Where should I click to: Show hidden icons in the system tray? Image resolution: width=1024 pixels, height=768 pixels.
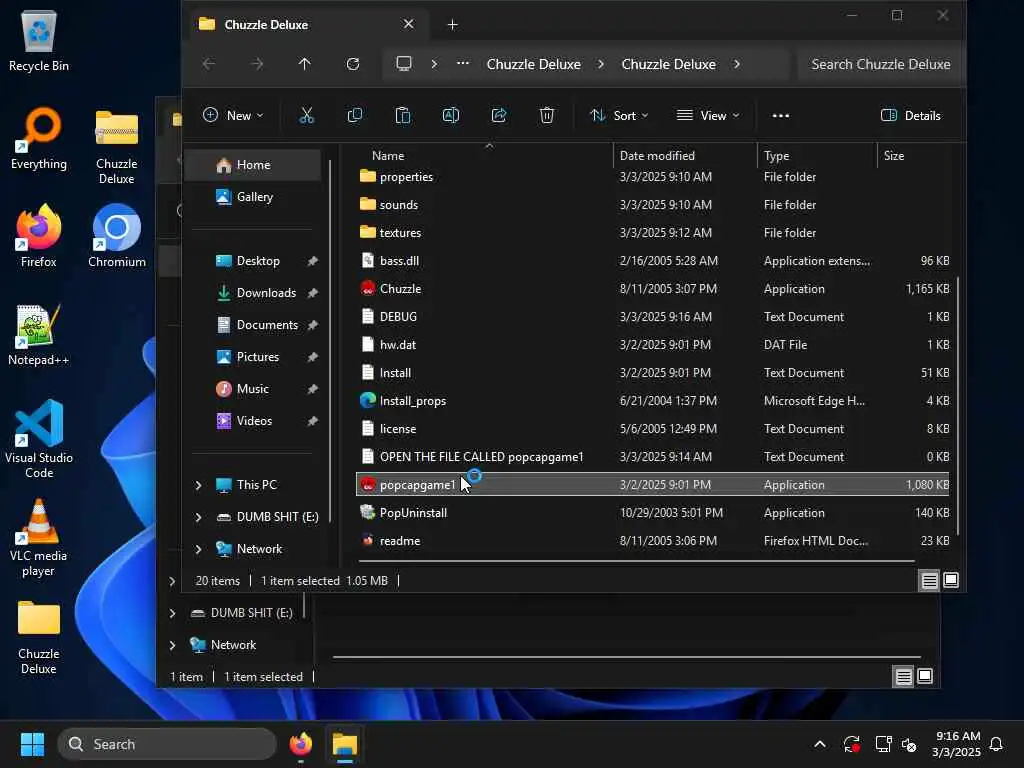[820, 744]
